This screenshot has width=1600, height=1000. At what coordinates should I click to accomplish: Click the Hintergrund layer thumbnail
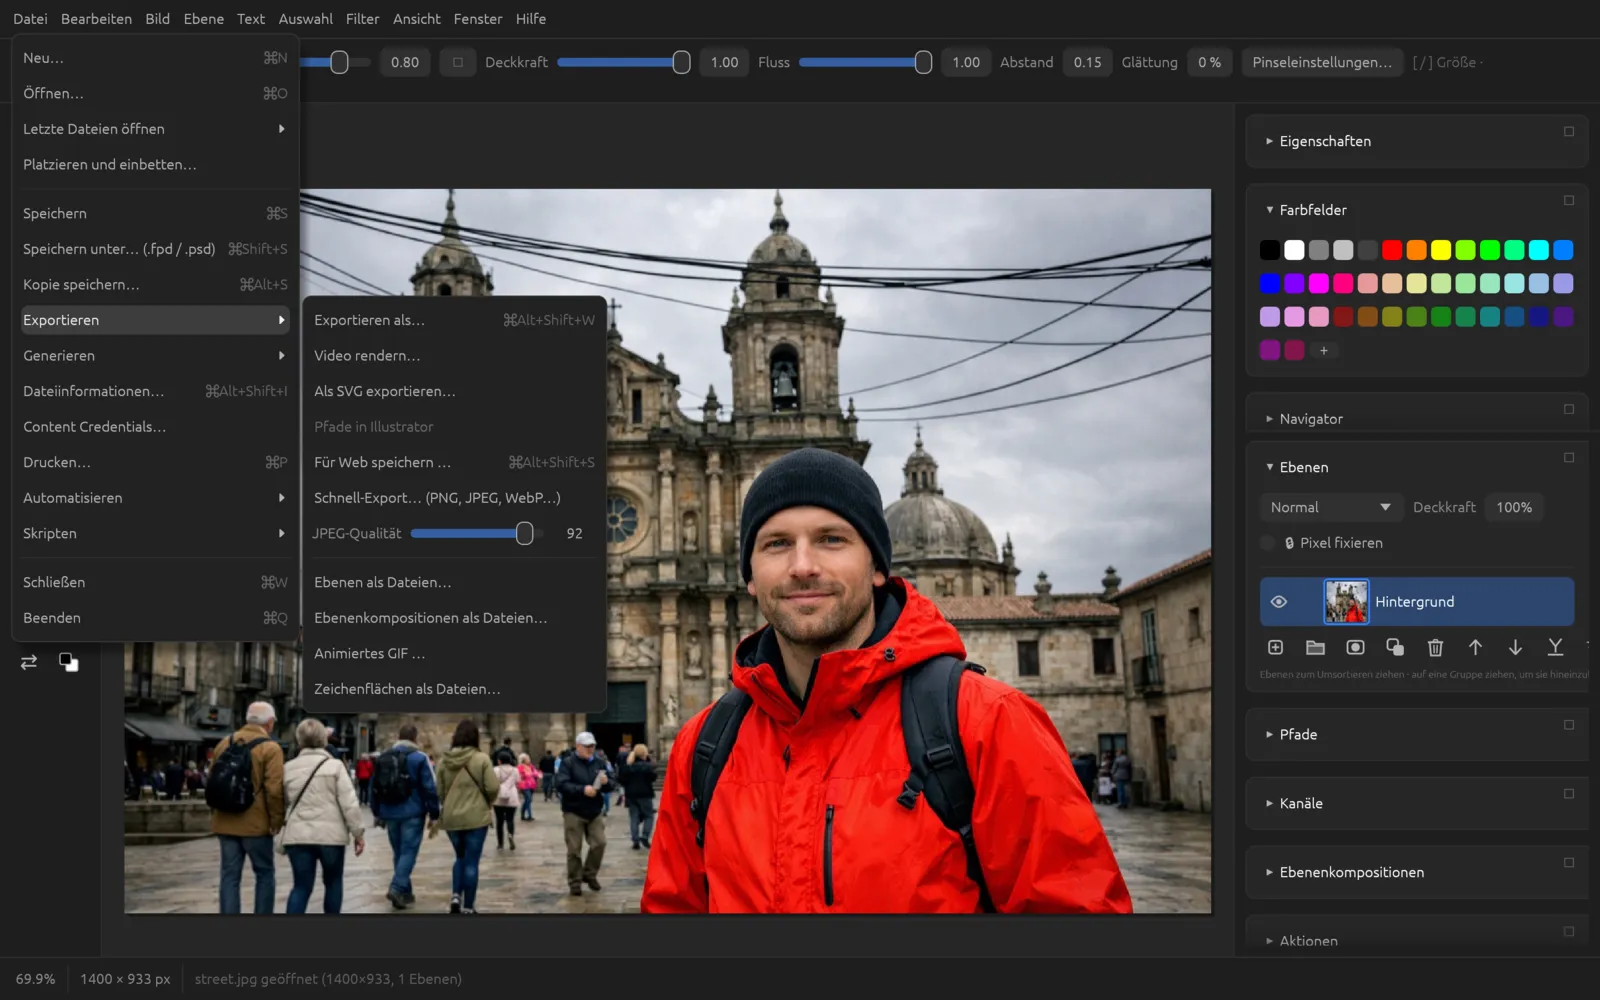1346,602
